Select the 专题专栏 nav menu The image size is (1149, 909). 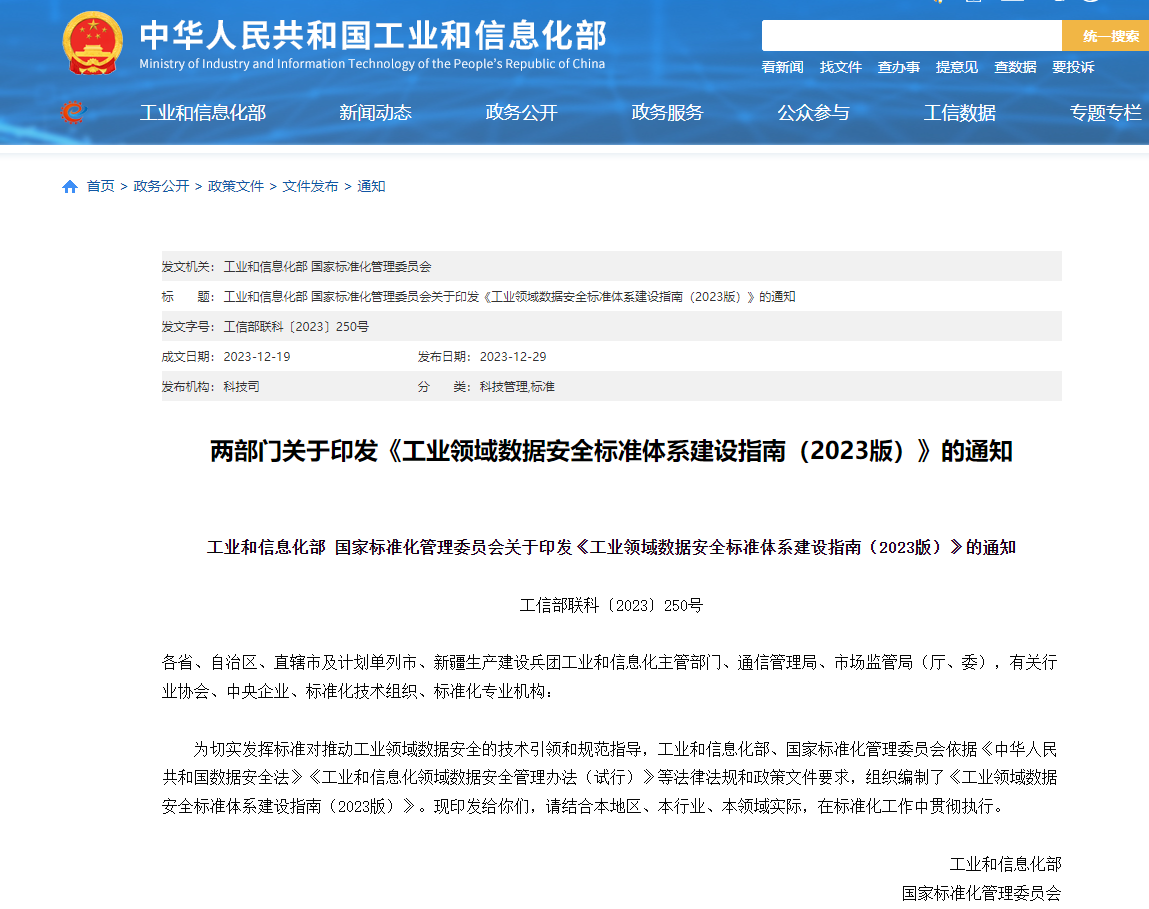[x=1106, y=113]
